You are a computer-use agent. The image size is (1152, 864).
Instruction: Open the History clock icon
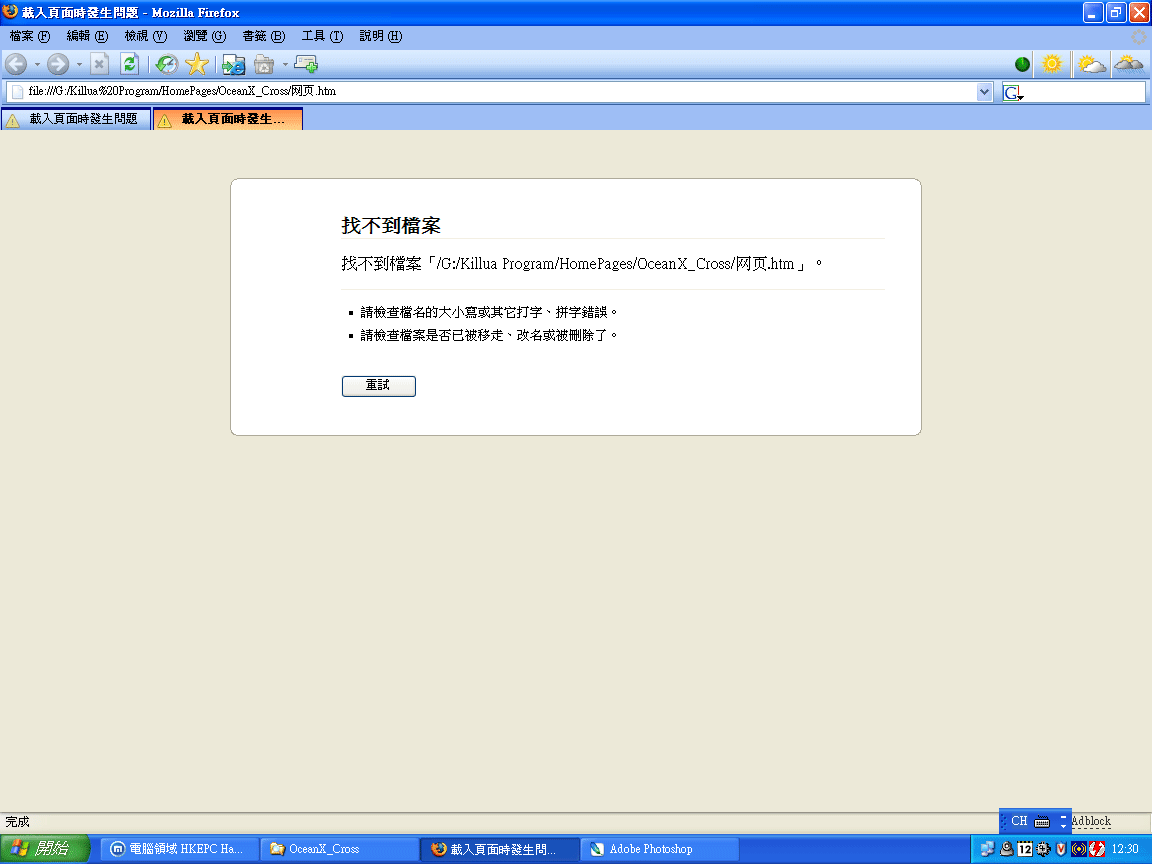coord(167,65)
